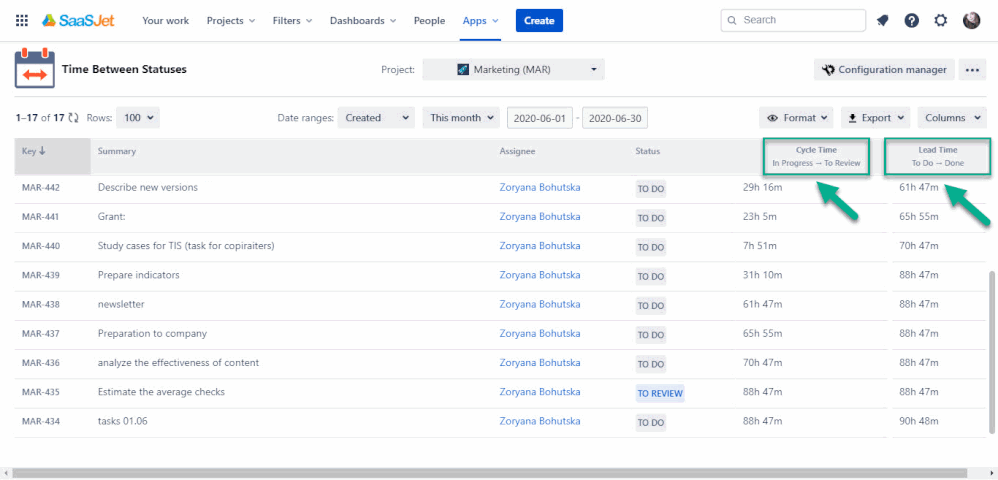Click the TO REVIEW status badge

point(660,393)
